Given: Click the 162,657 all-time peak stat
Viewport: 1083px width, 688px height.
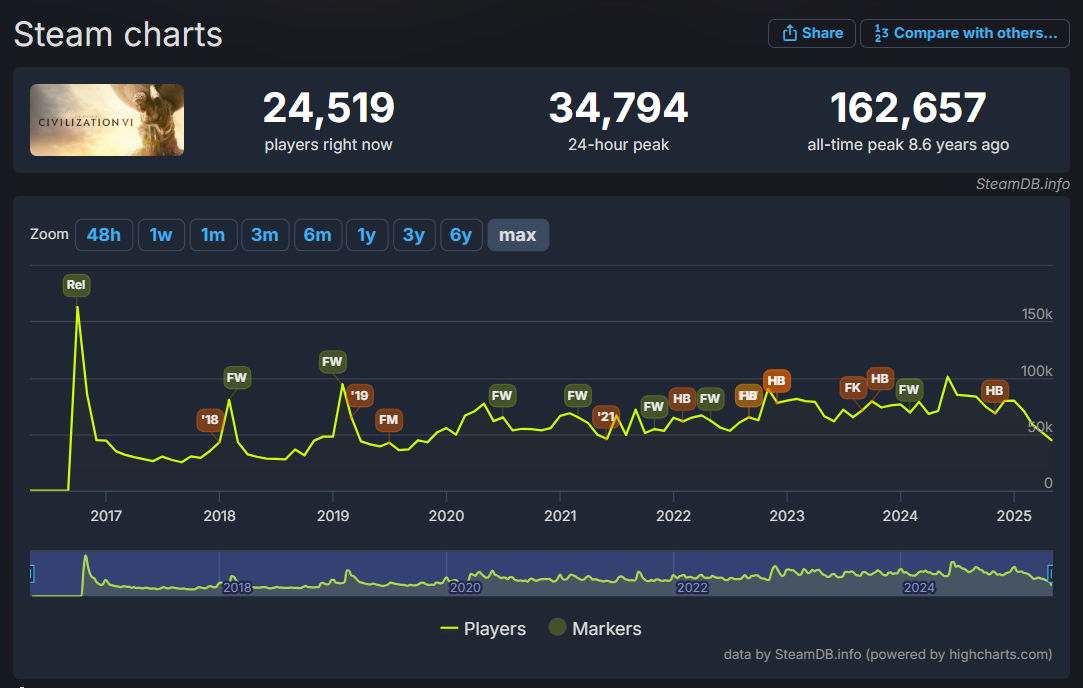Looking at the screenshot, I should click(908, 121).
